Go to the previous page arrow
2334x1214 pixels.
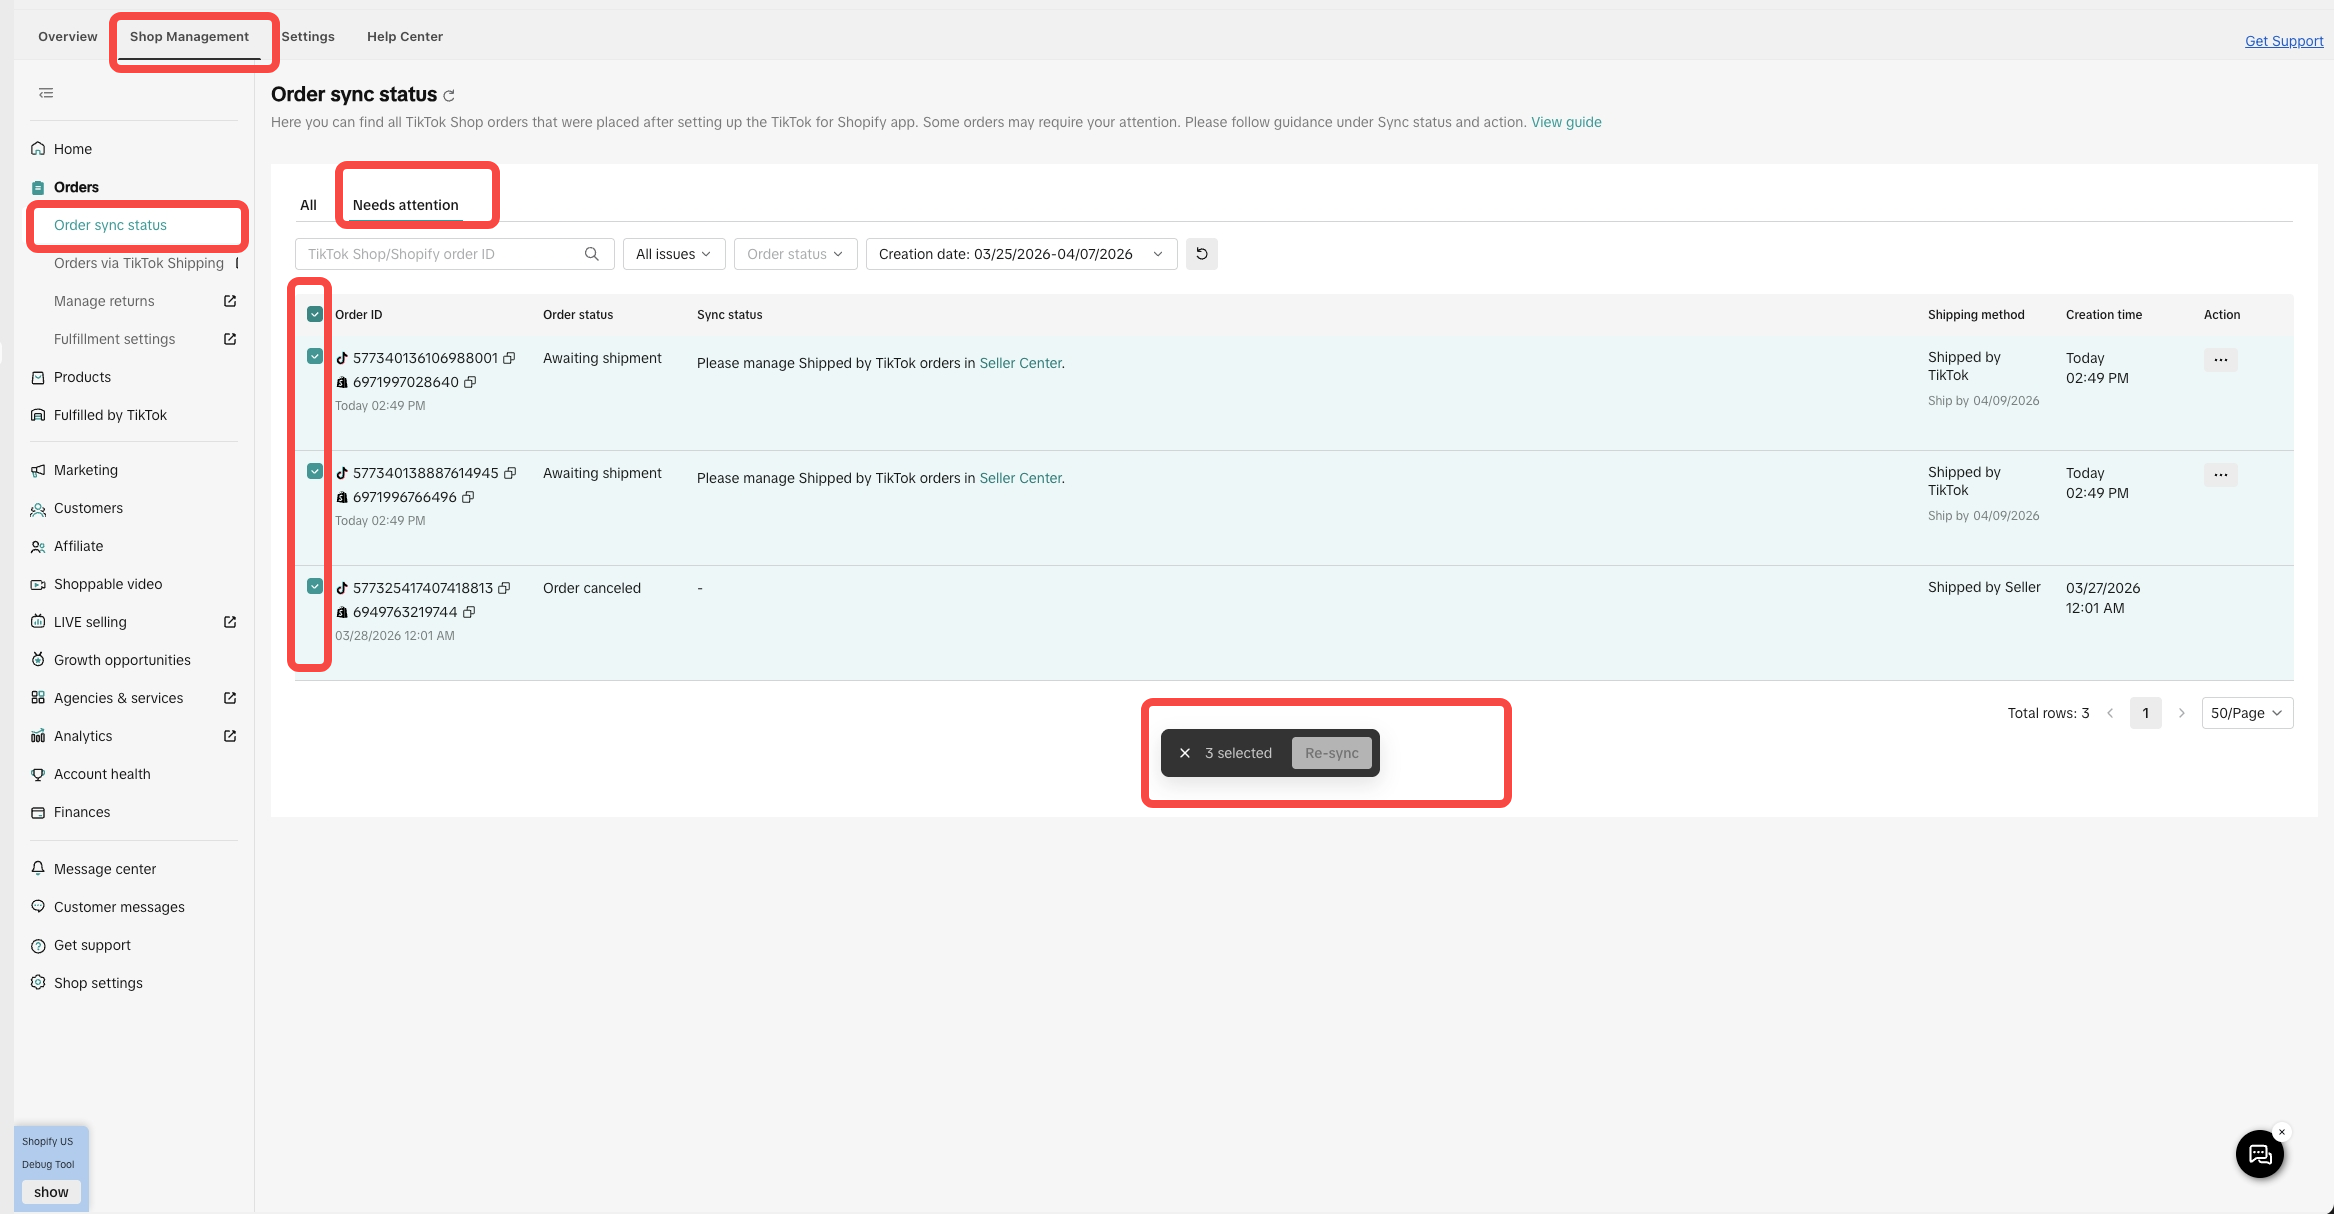[2110, 713]
